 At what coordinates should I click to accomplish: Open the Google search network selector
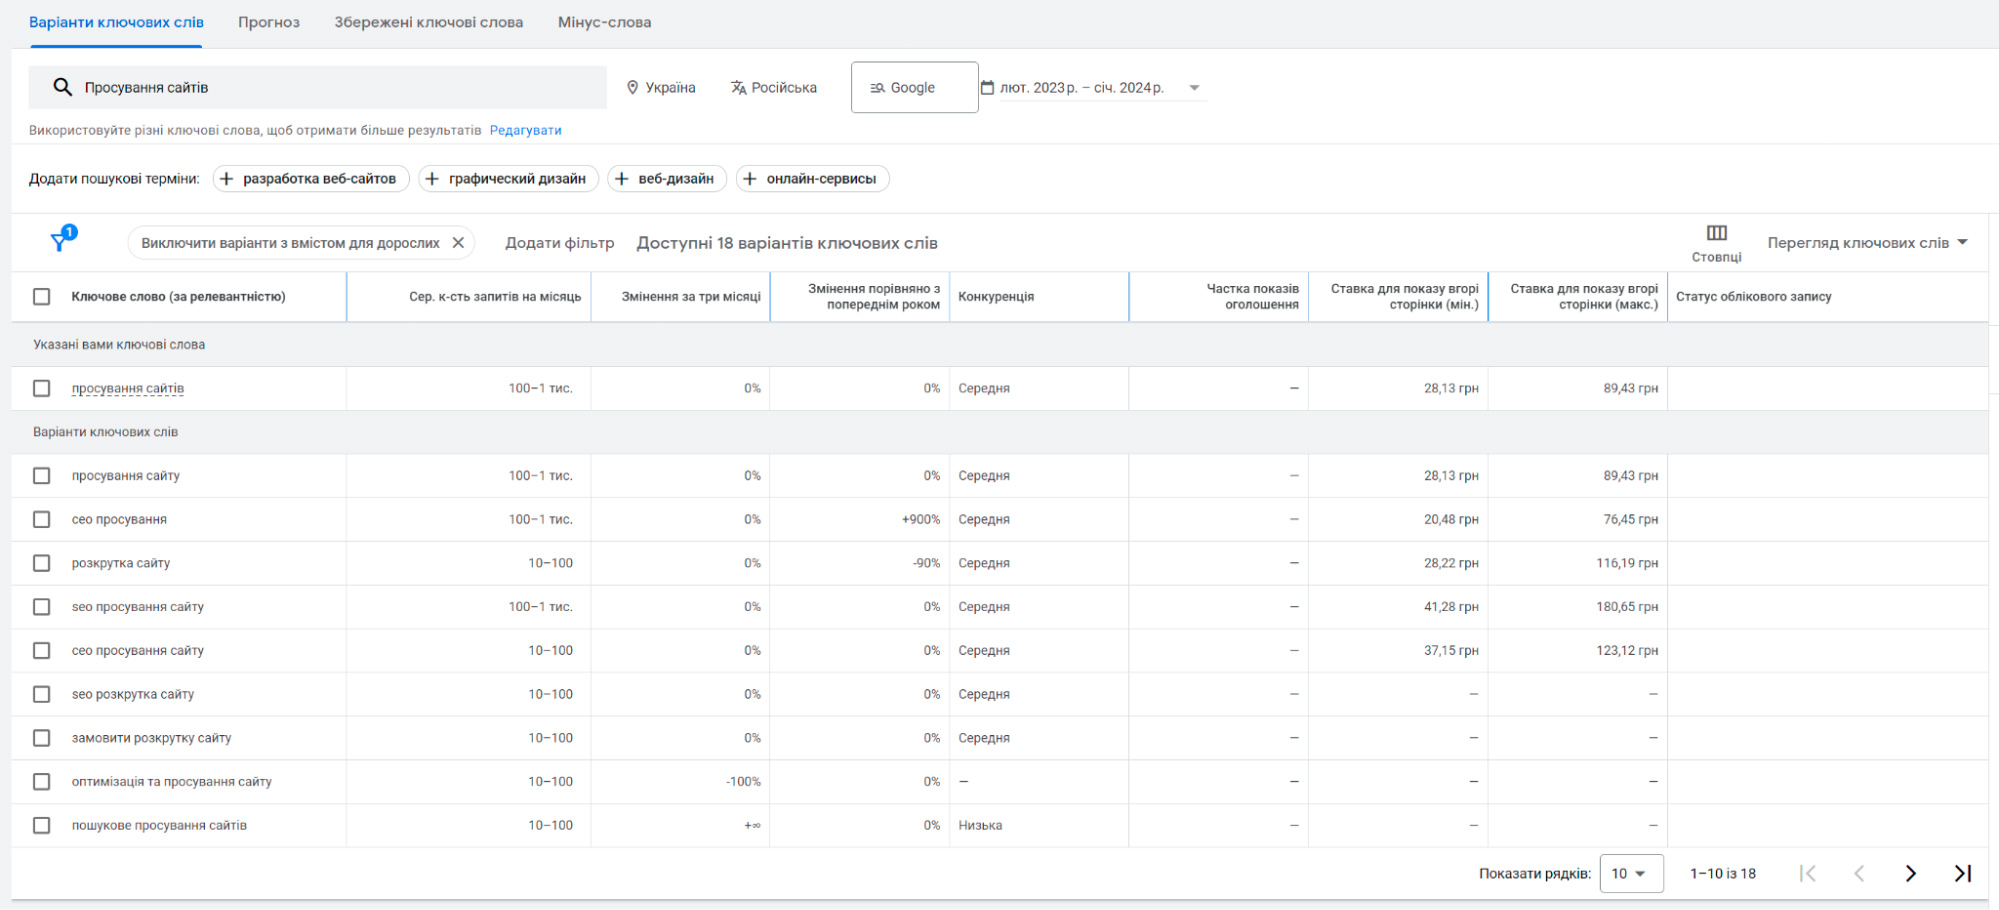tap(914, 87)
